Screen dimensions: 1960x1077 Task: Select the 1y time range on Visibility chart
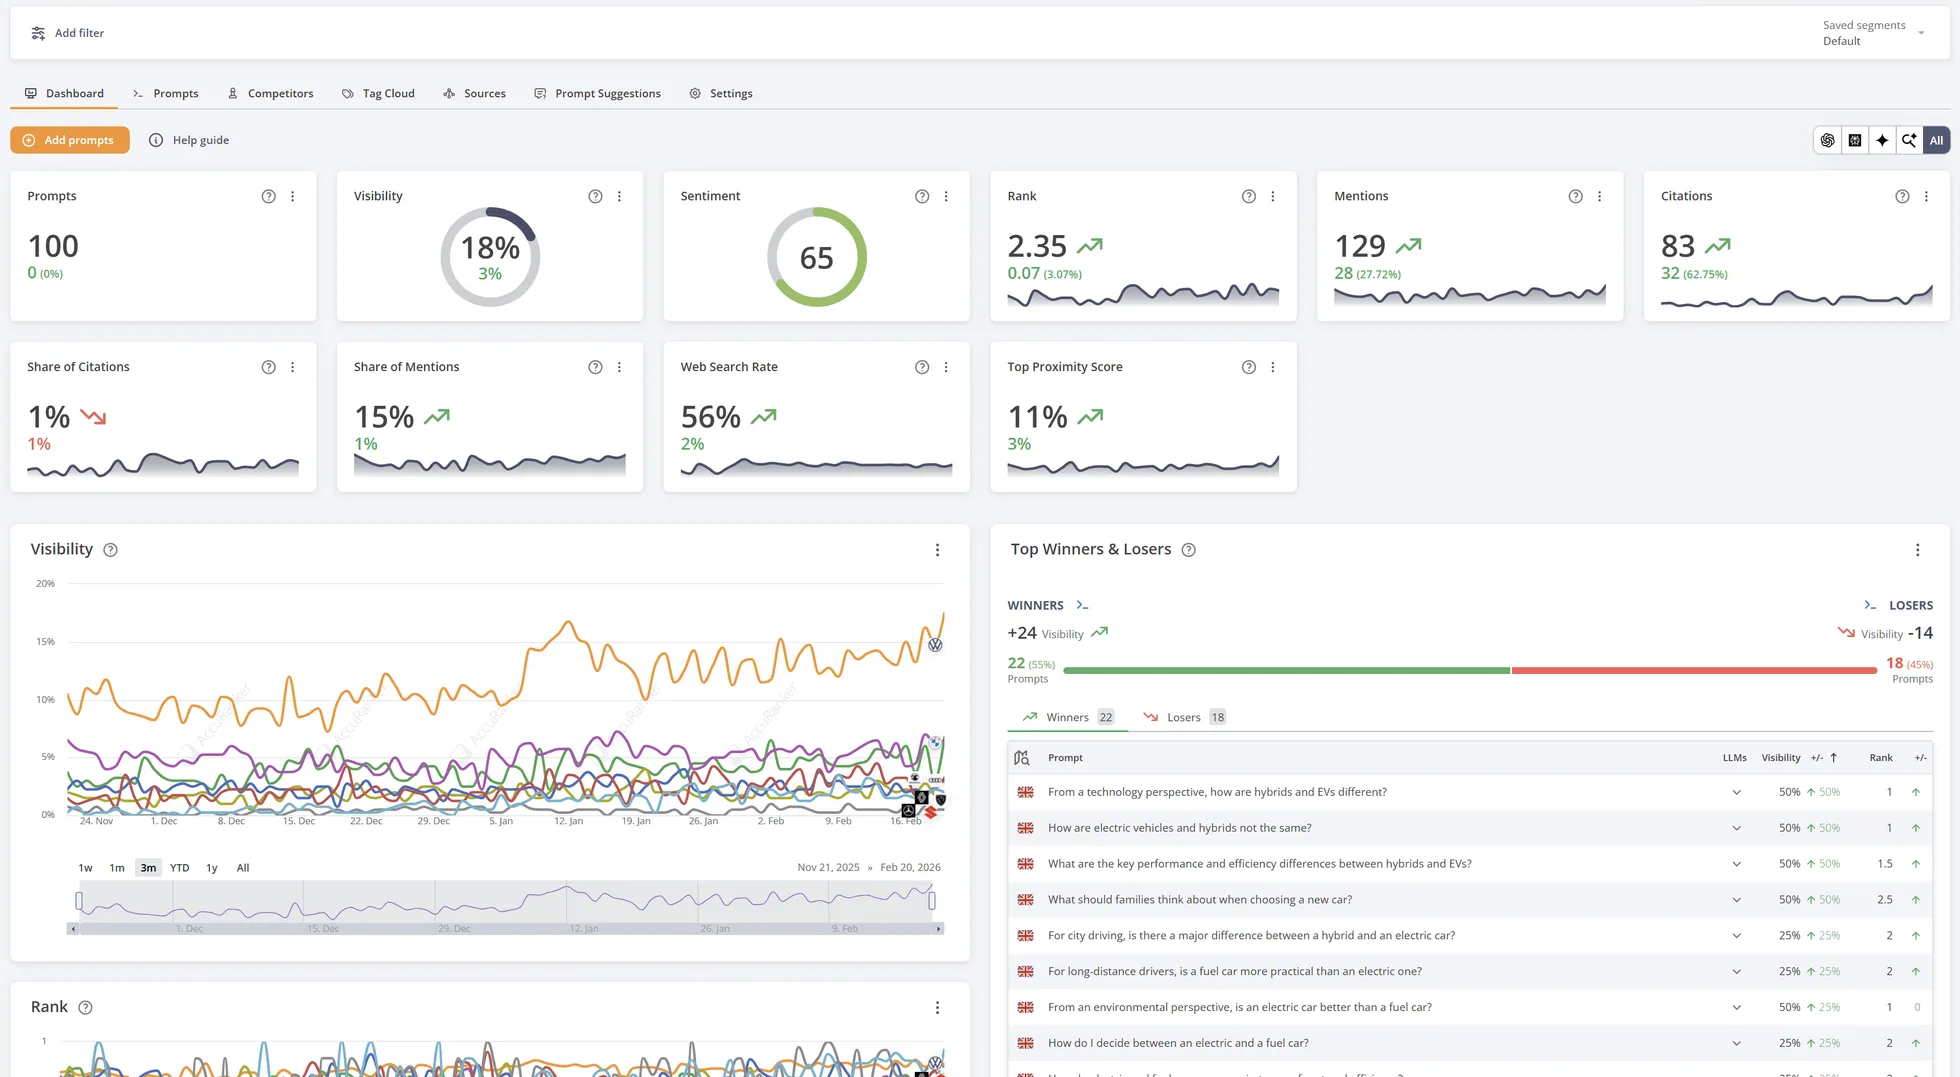[x=211, y=868]
